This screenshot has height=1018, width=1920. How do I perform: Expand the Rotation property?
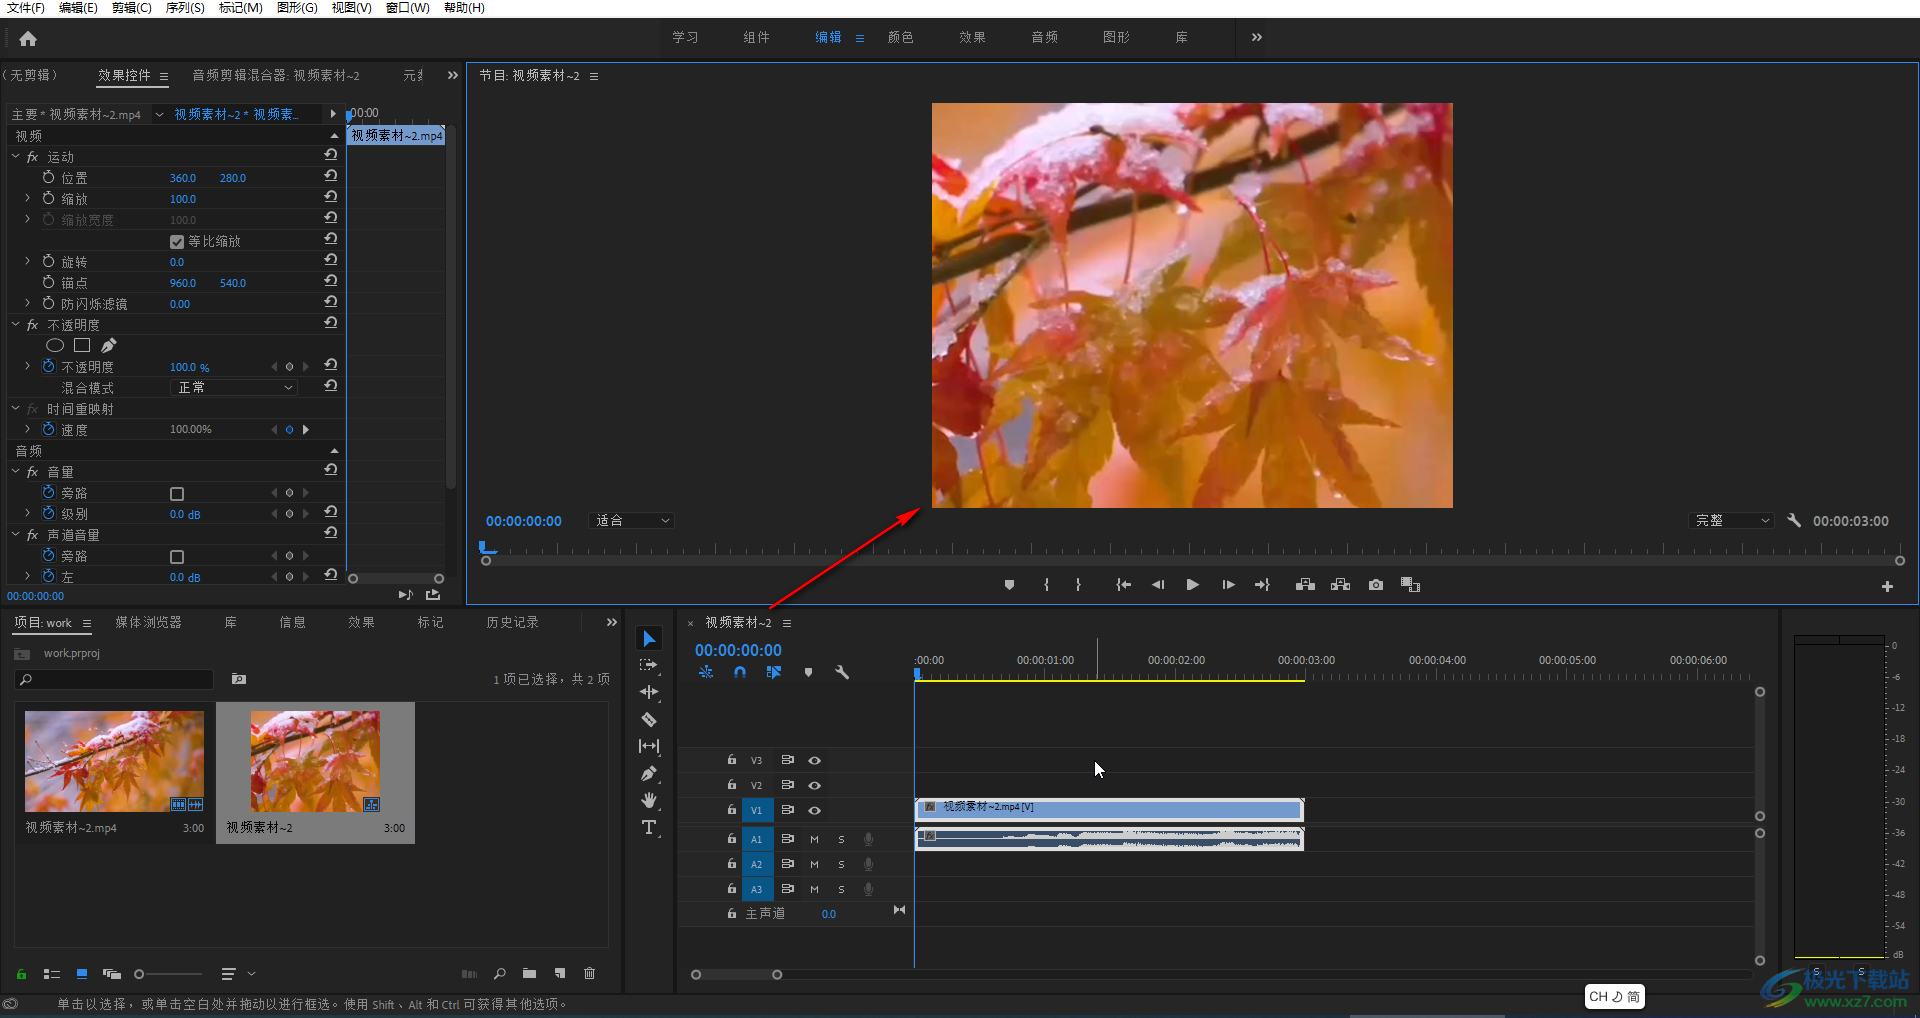(x=28, y=262)
